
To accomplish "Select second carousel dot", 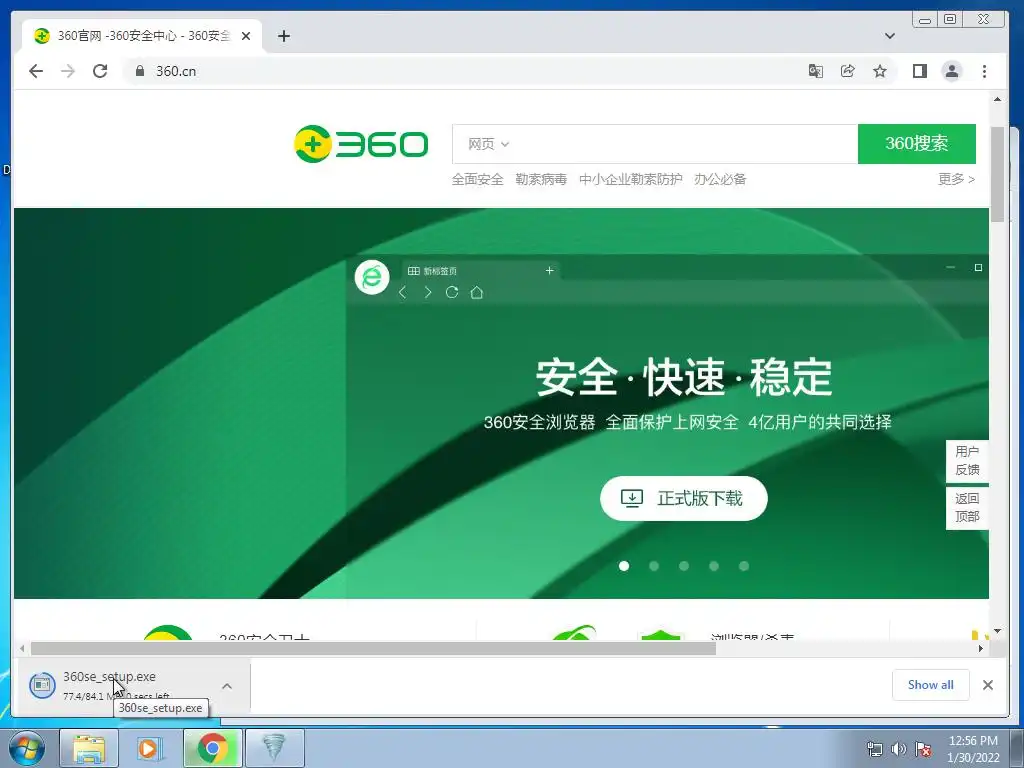I will click(654, 566).
